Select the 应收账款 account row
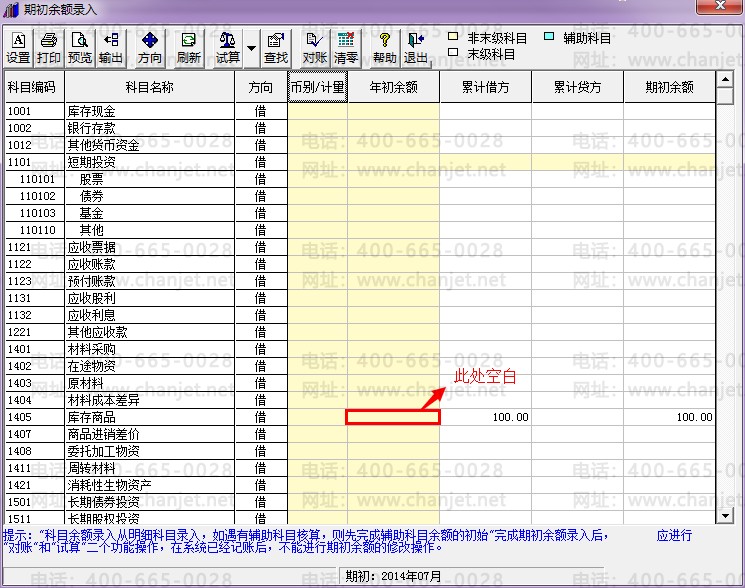Screen dimensions: 745x588 [x=360, y=264]
